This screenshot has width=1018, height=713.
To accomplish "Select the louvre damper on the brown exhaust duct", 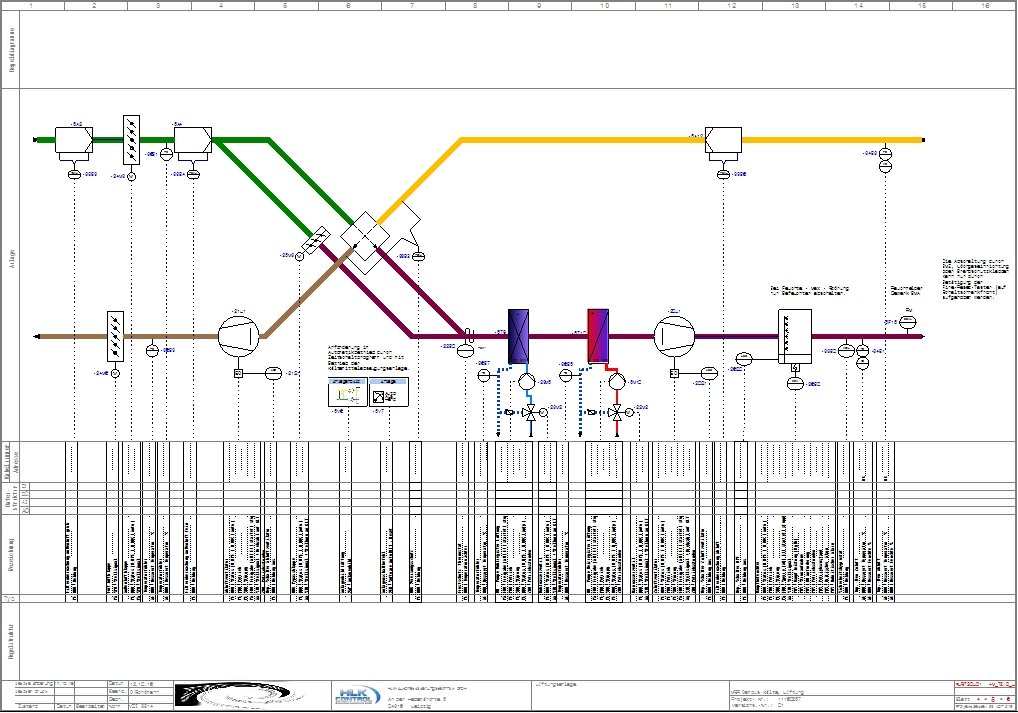I will [116, 336].
